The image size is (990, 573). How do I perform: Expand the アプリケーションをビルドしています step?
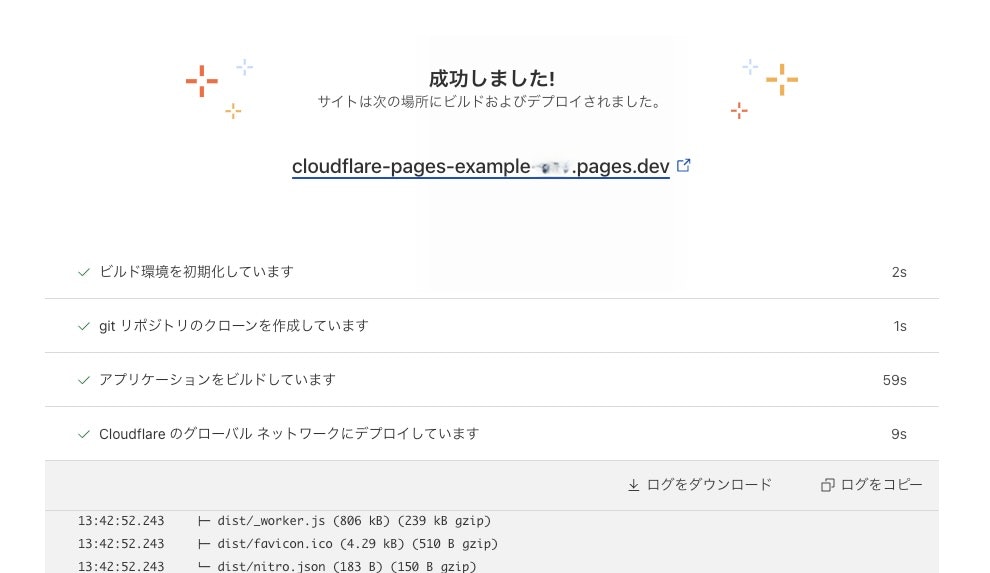tap(492, 380)
